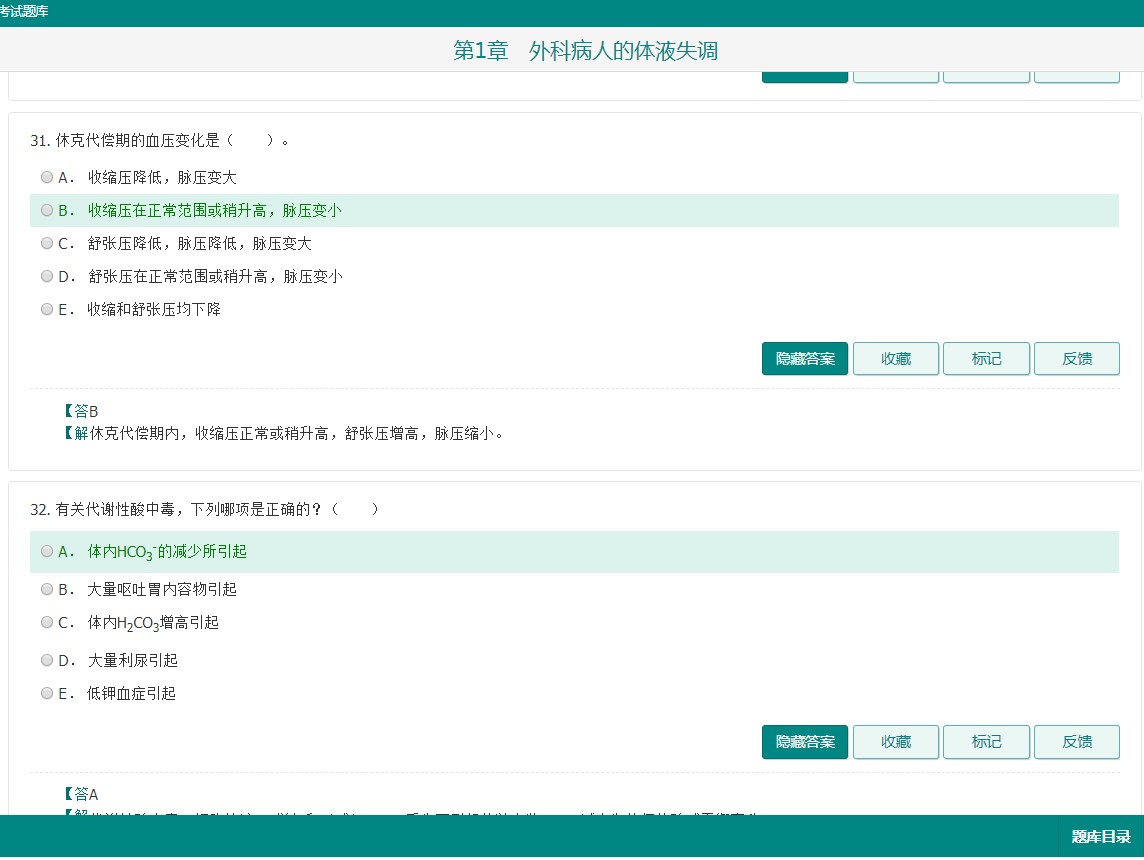
Task: Click 收藏 button for question 32
Action: coord(896,742)
